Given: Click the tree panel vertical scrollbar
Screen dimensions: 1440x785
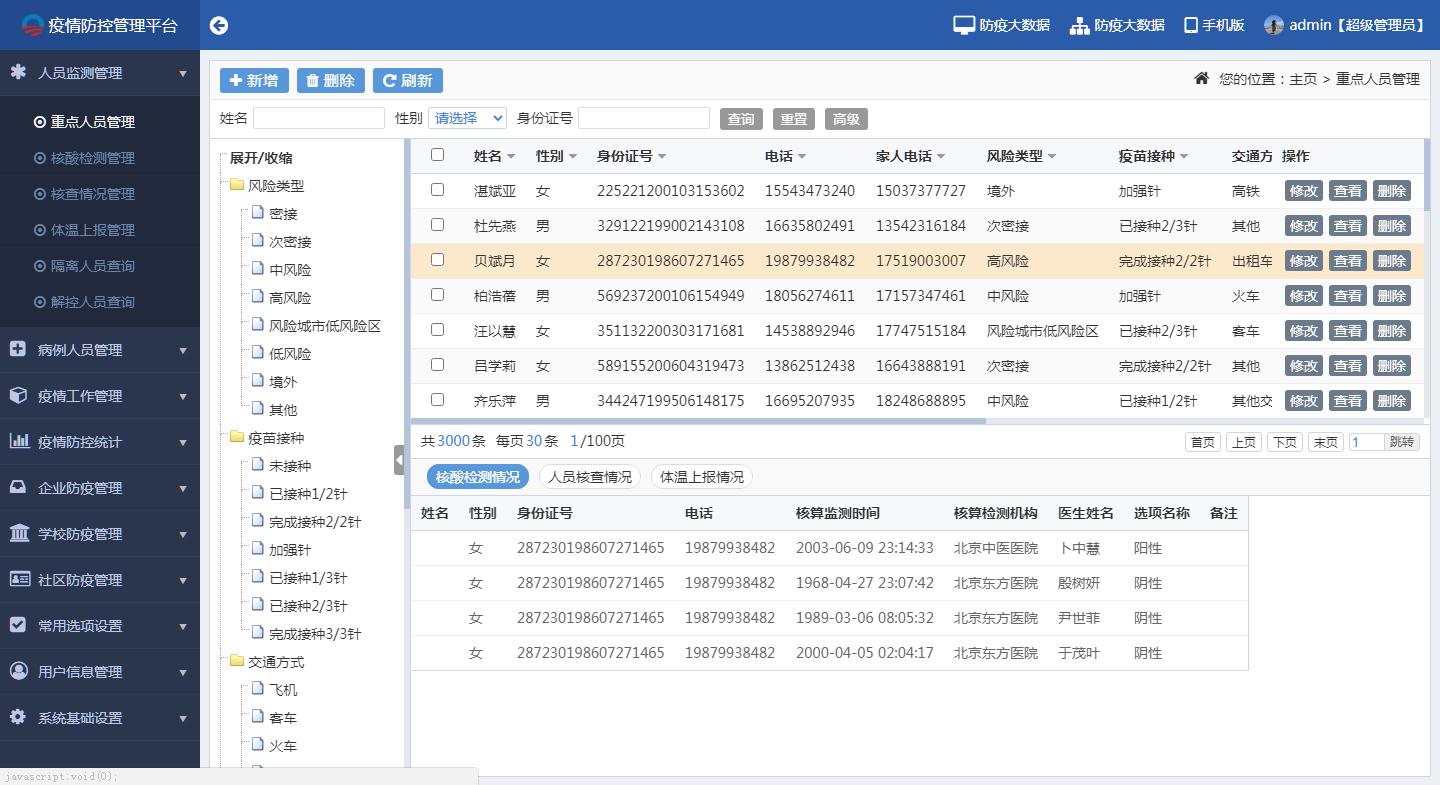Looking at the screenshot, I should pos(406,325).
